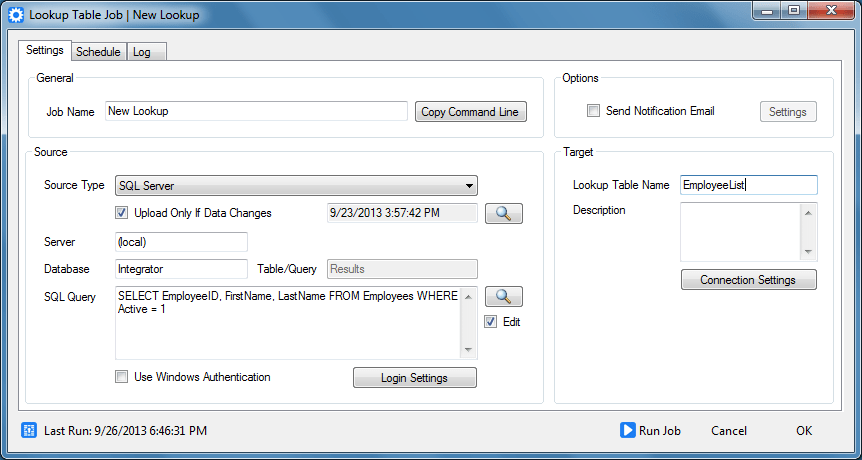Click magnifier button next to upload date field
Image resolution: width=862 pixels, height=460 pixels.
tap(504, 213)
